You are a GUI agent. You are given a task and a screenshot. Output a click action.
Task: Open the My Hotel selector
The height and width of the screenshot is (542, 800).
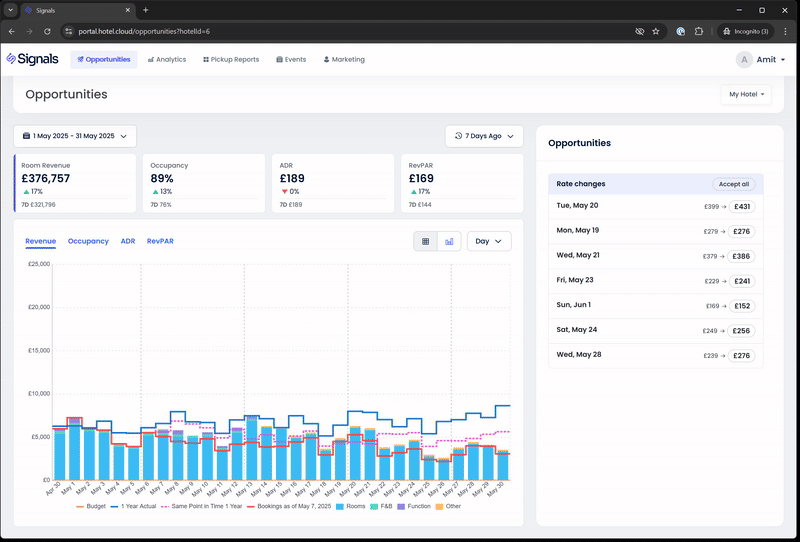(746, 94)
